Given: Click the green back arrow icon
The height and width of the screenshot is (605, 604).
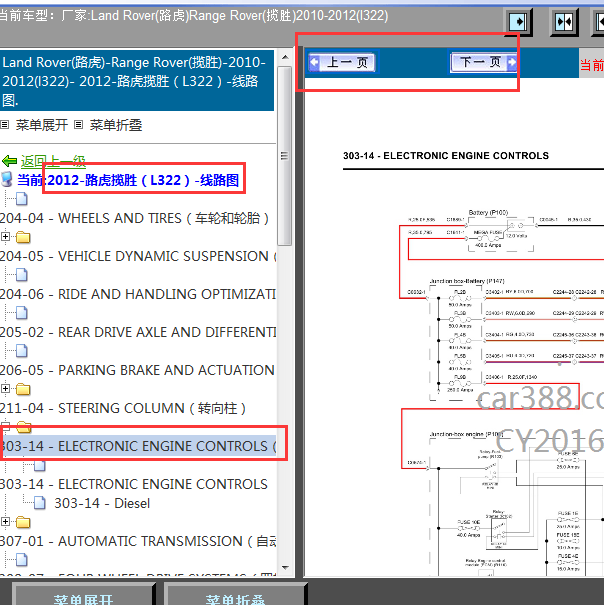Looking at the screenshot, I should [9, 161].
